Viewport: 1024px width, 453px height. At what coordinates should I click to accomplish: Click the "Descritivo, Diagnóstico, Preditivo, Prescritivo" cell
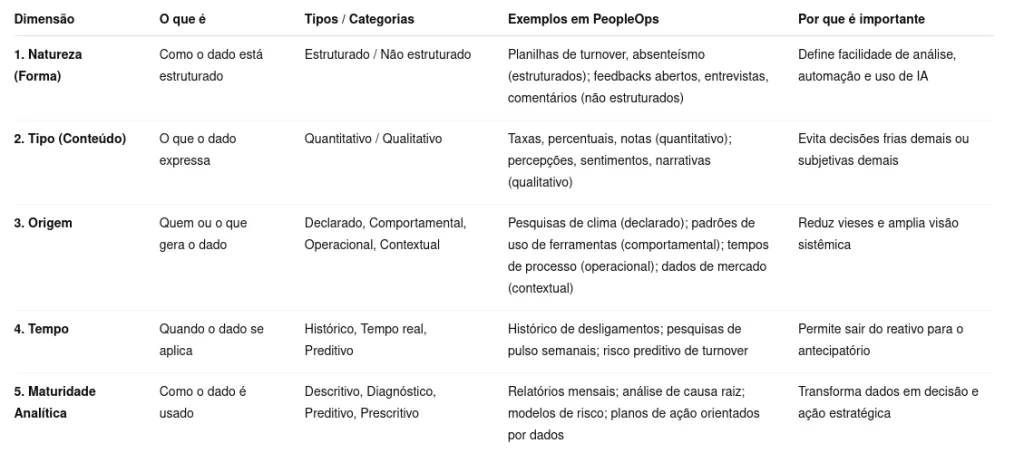[x=370, y=402]
